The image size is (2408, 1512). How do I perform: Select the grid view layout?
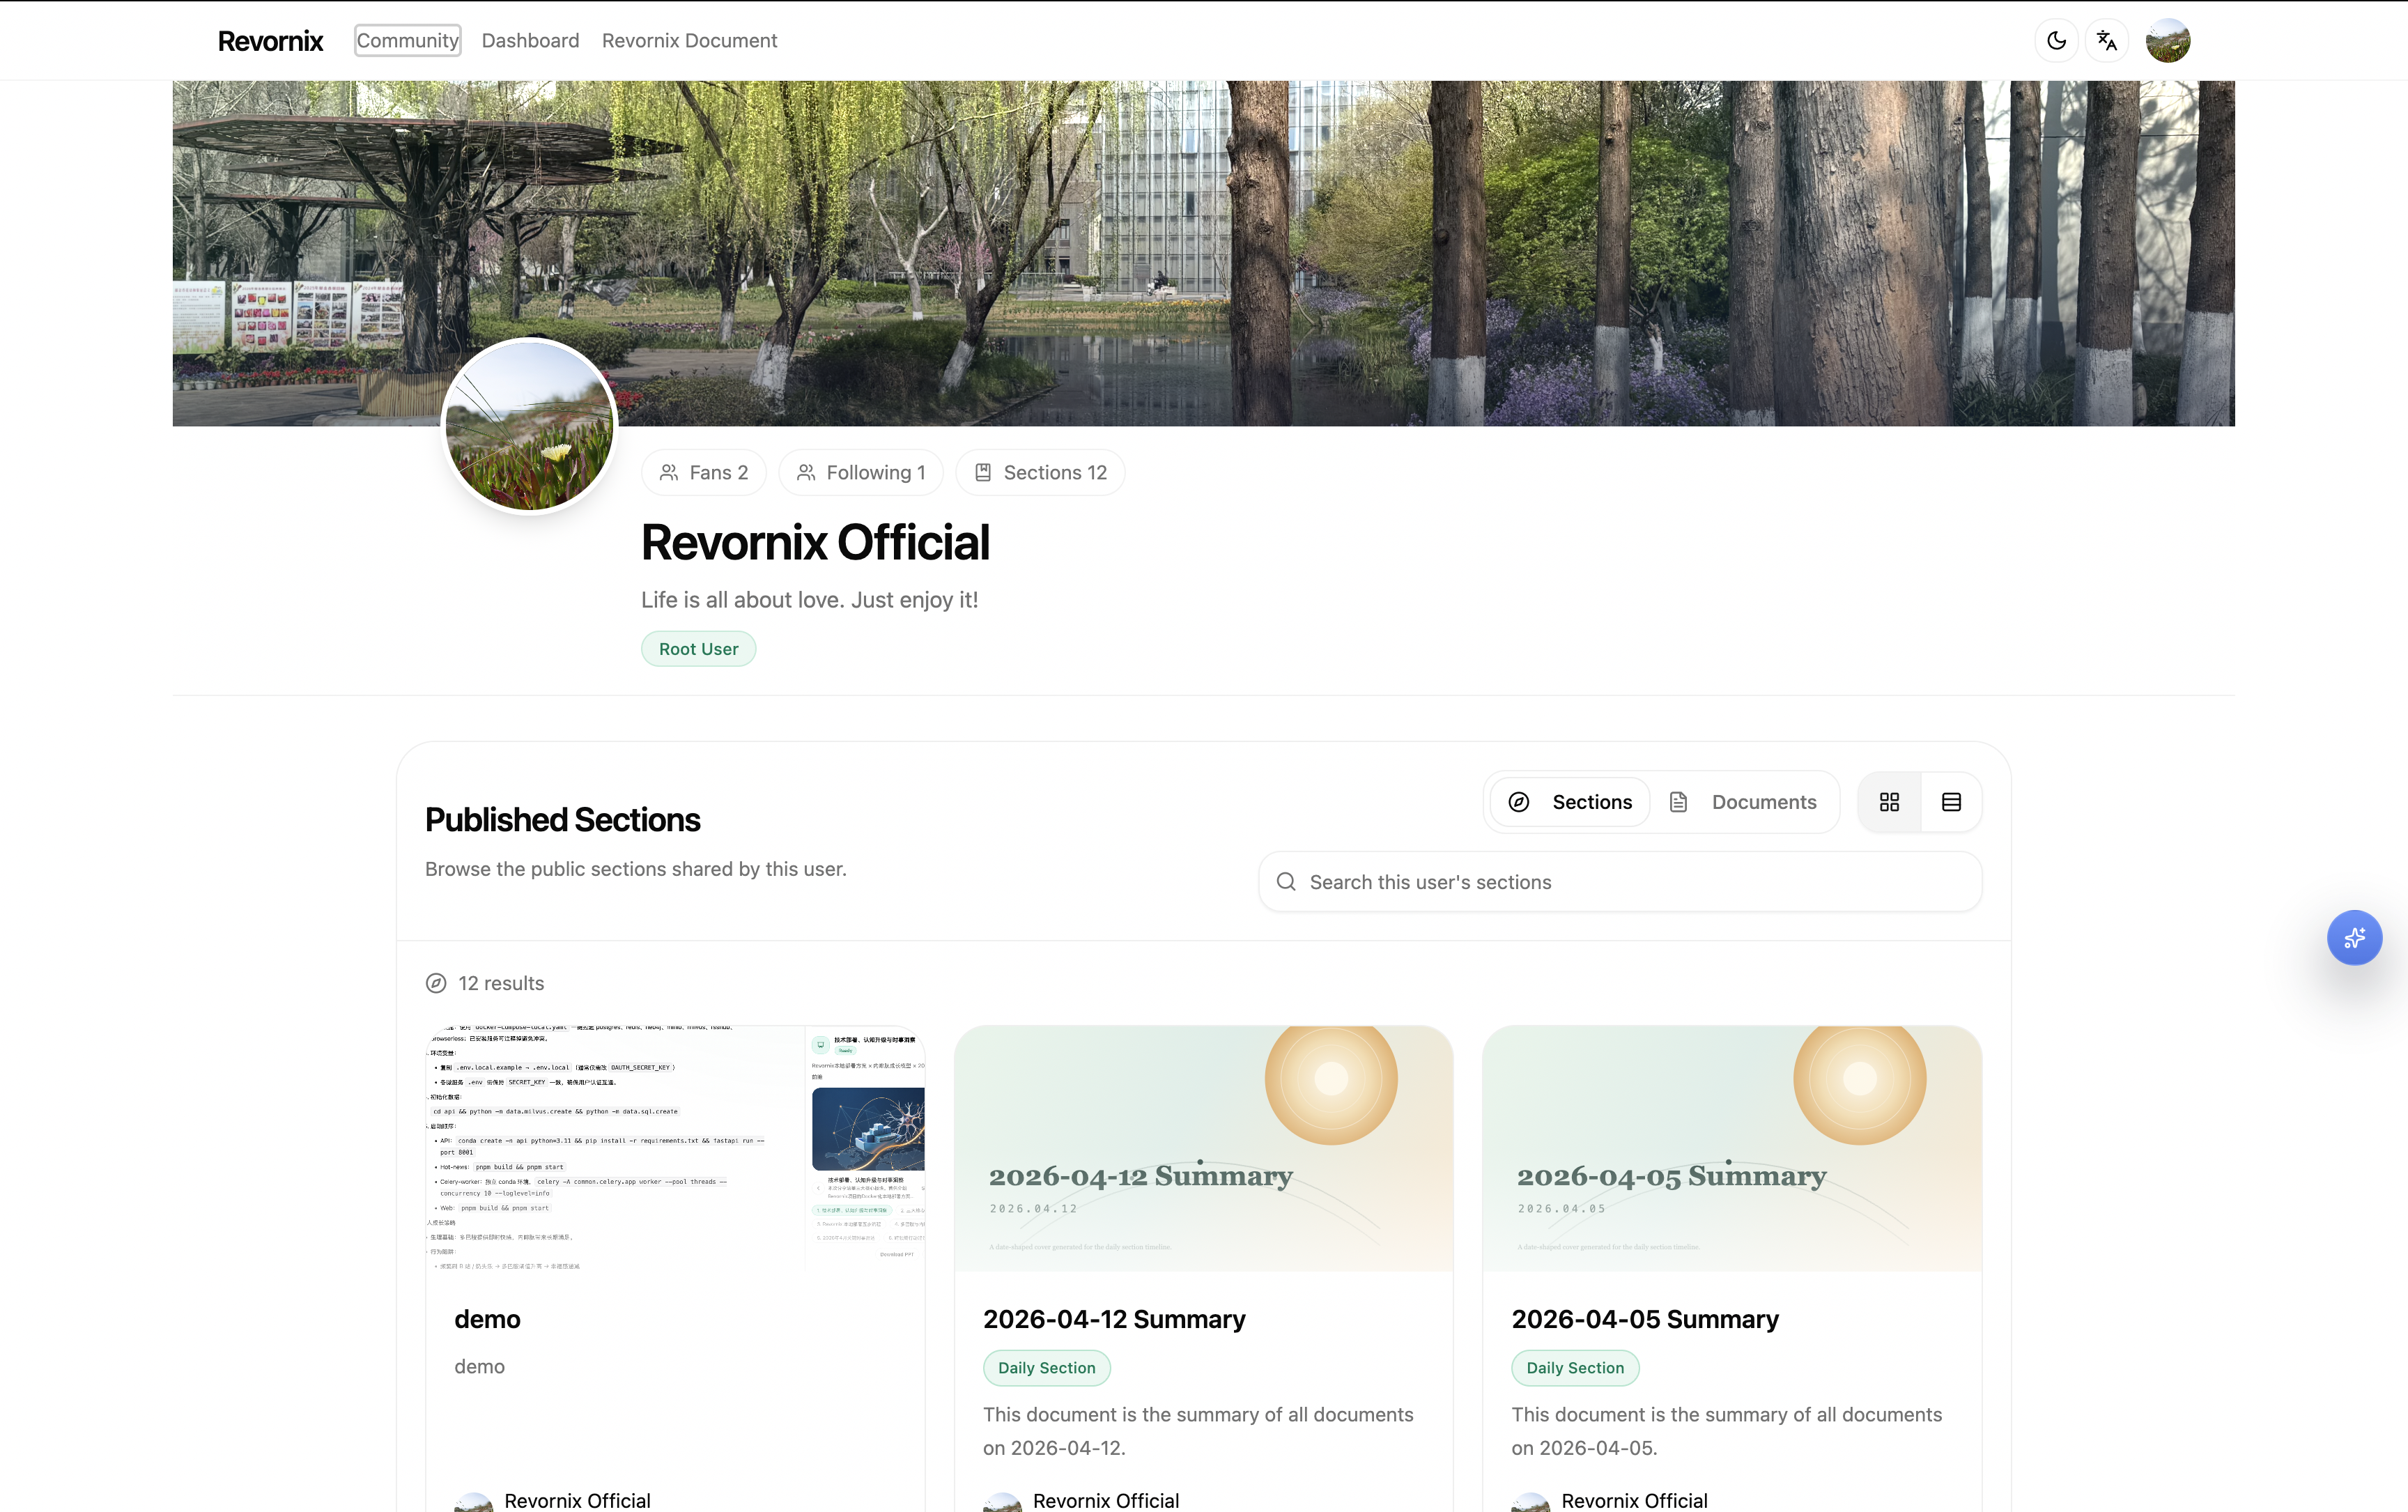1889,802
